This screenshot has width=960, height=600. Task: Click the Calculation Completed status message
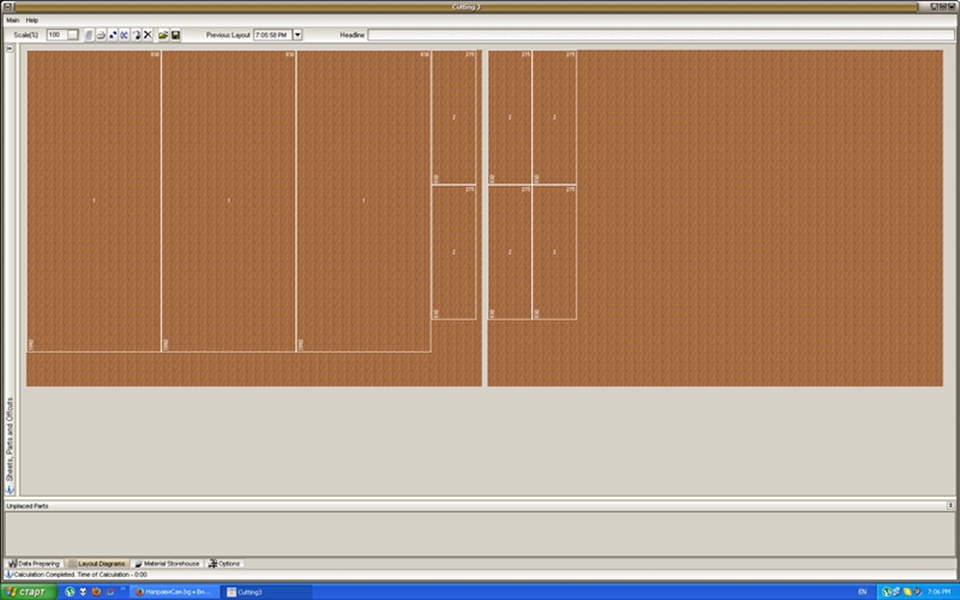pyautogui.click(x=80, y=575)
